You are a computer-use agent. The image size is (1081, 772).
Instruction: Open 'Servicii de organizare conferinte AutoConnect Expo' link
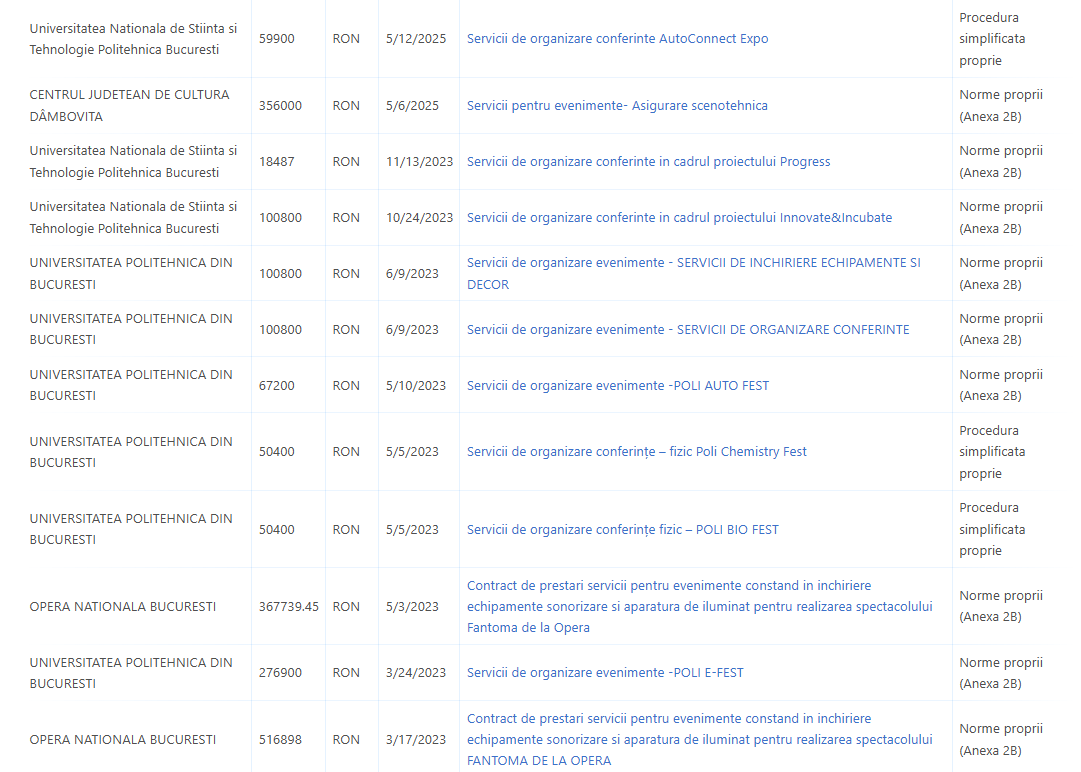[617, 39]
